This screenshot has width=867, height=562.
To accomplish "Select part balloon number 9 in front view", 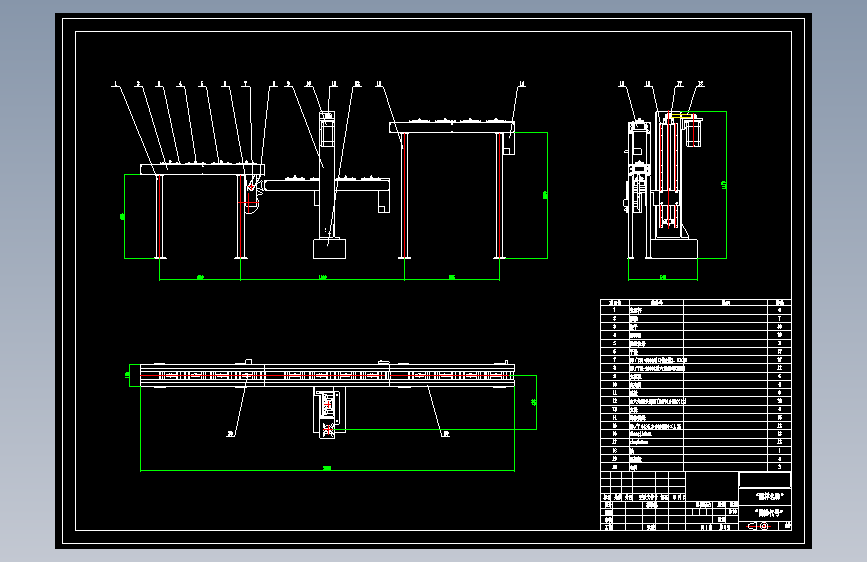I will pos(288,84).
